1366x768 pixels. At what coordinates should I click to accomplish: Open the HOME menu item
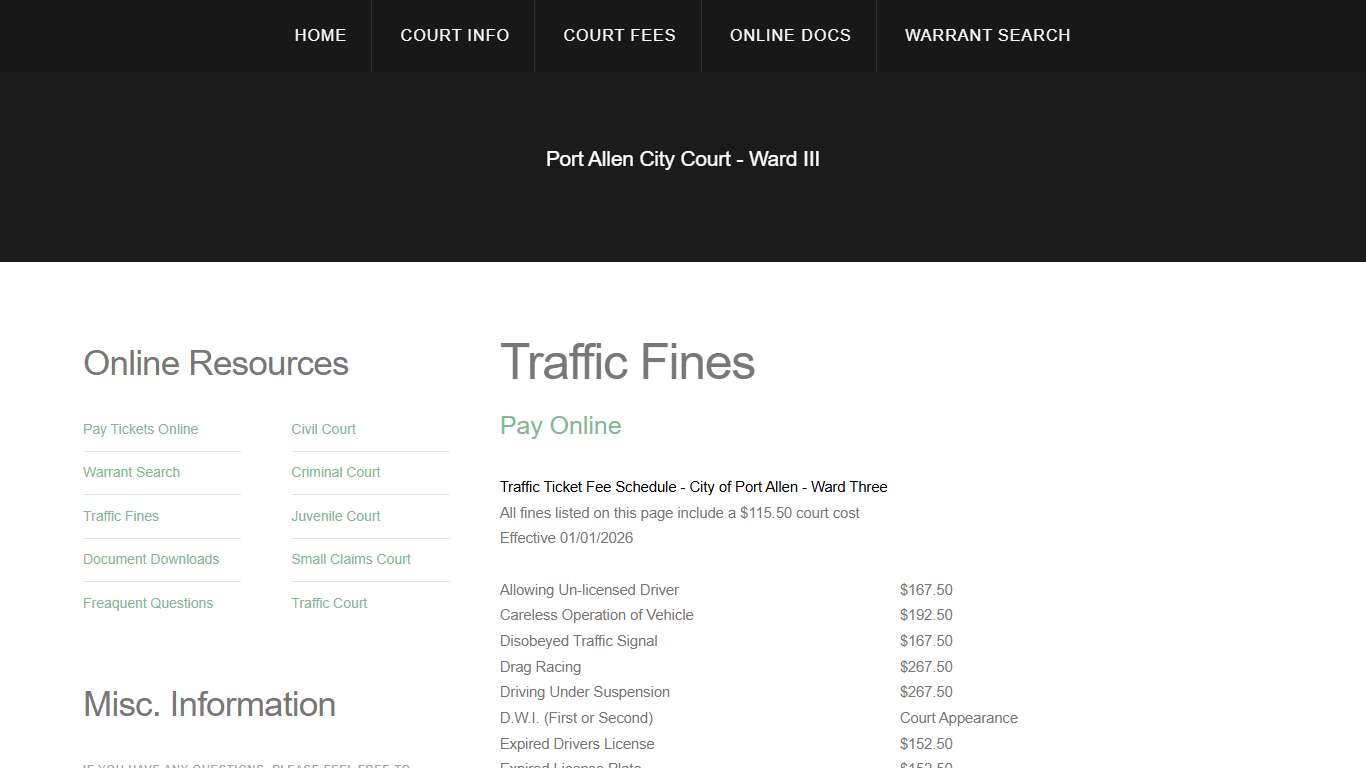click(x=320, y=35)
